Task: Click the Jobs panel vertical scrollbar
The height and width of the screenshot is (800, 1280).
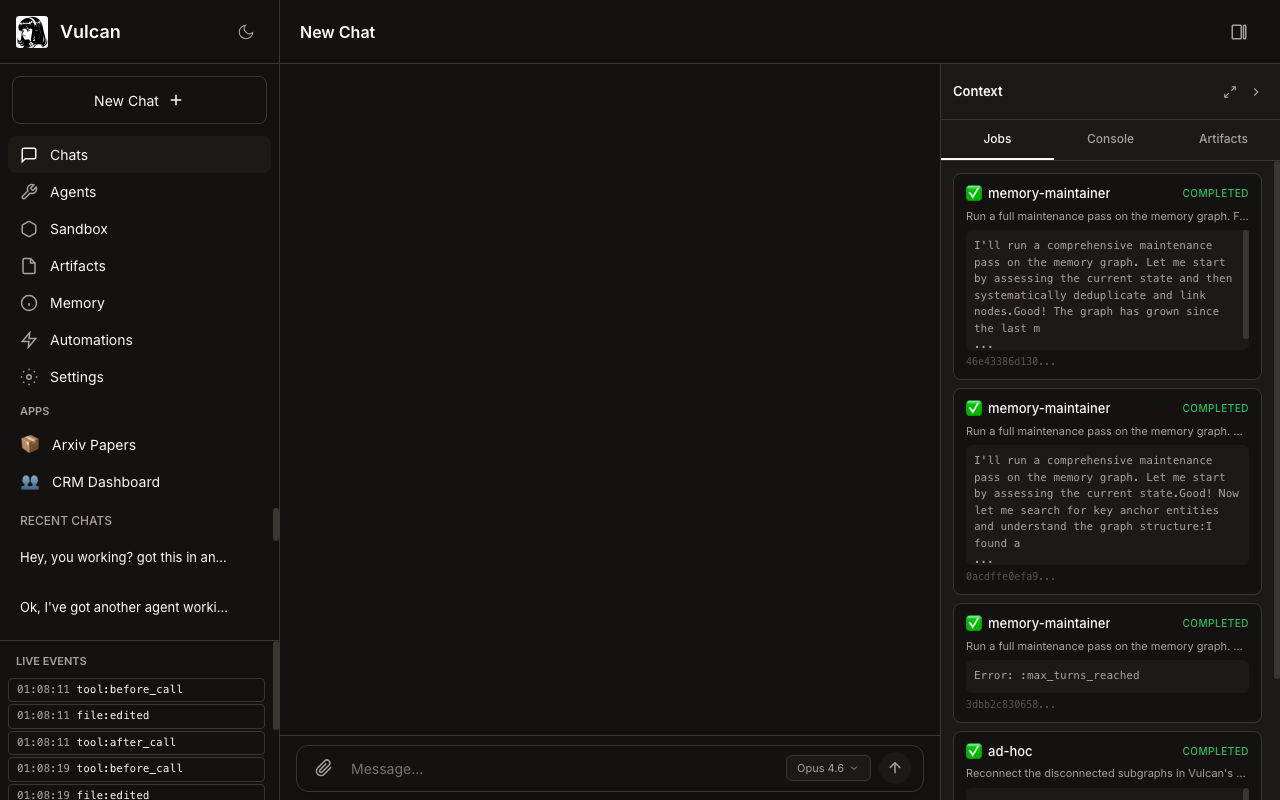Action: [x=1276, y=420]
